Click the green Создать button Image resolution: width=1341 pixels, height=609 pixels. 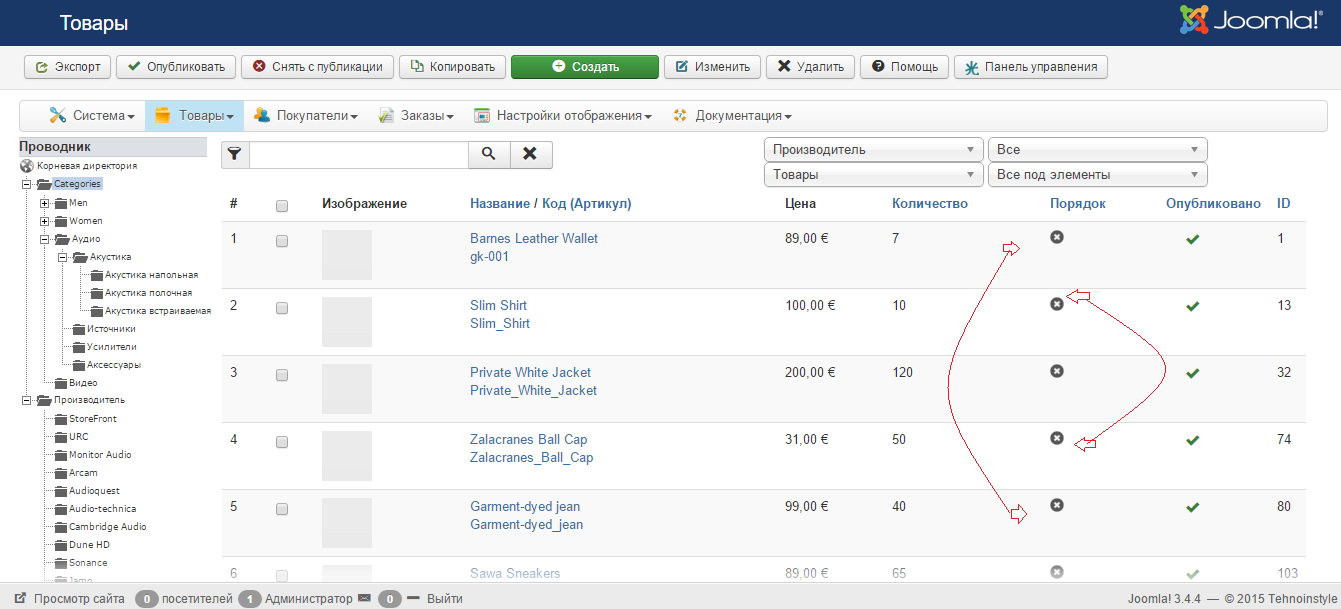point(585,67)
